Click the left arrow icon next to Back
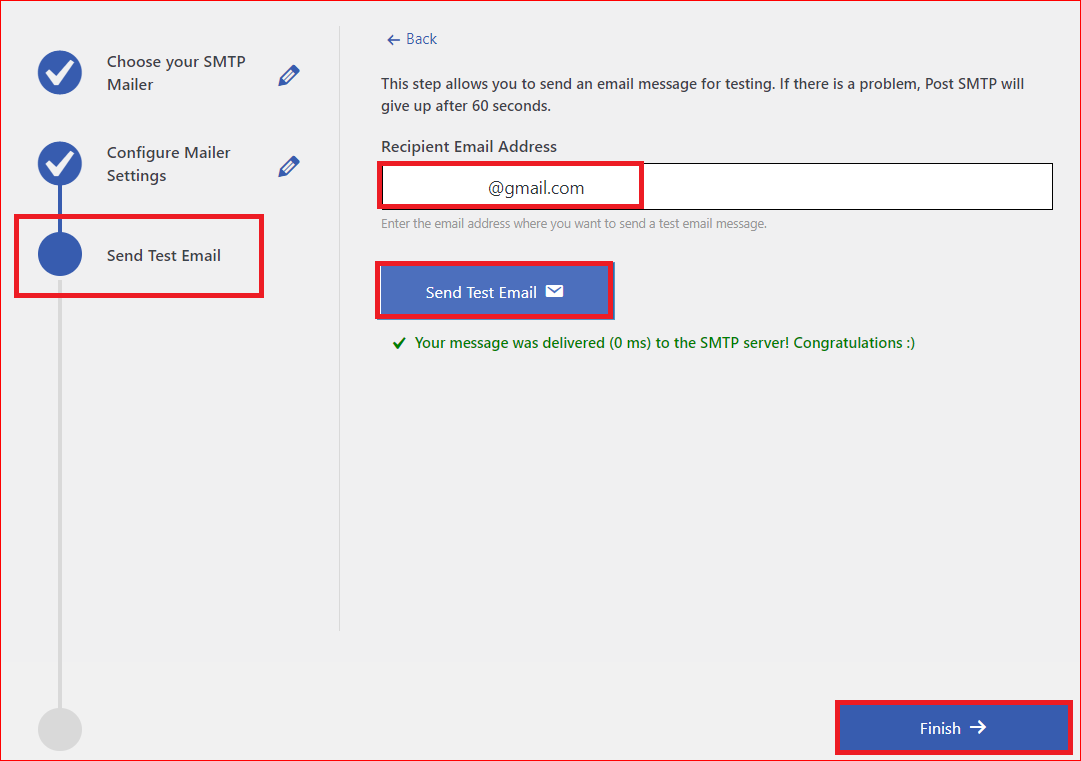This screenshot has height=761, width=1081. point(393,39)
